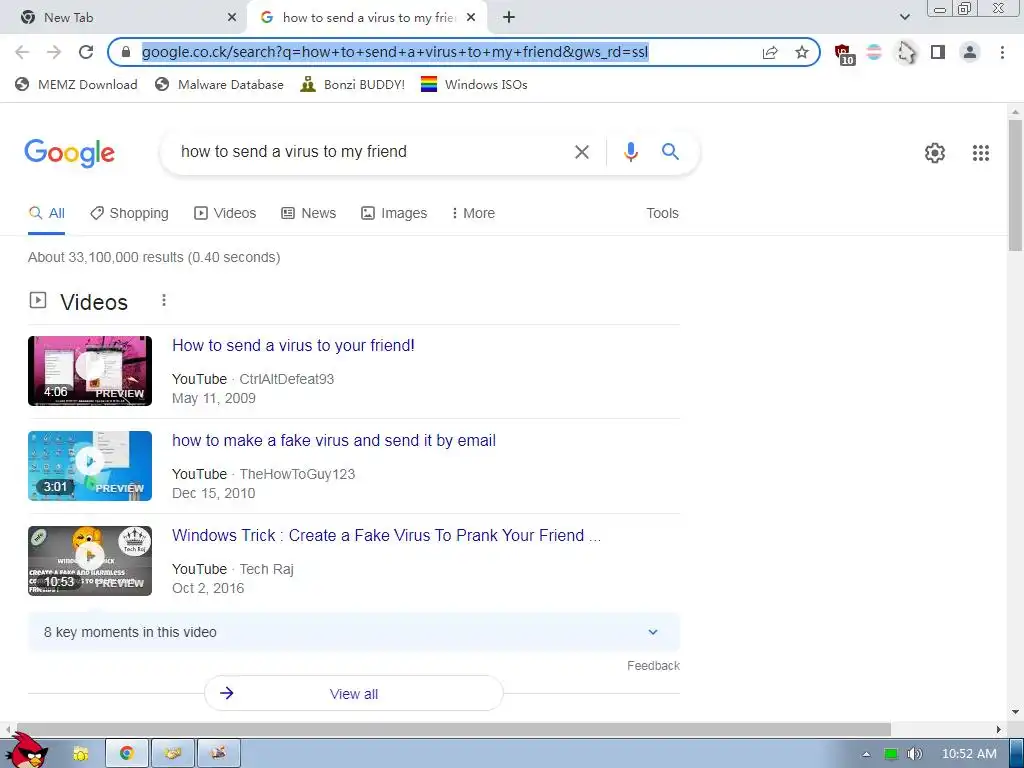This screenshot has width=1024, height=768.
Task: Submit search with magnifier icon
Action: 670,152
